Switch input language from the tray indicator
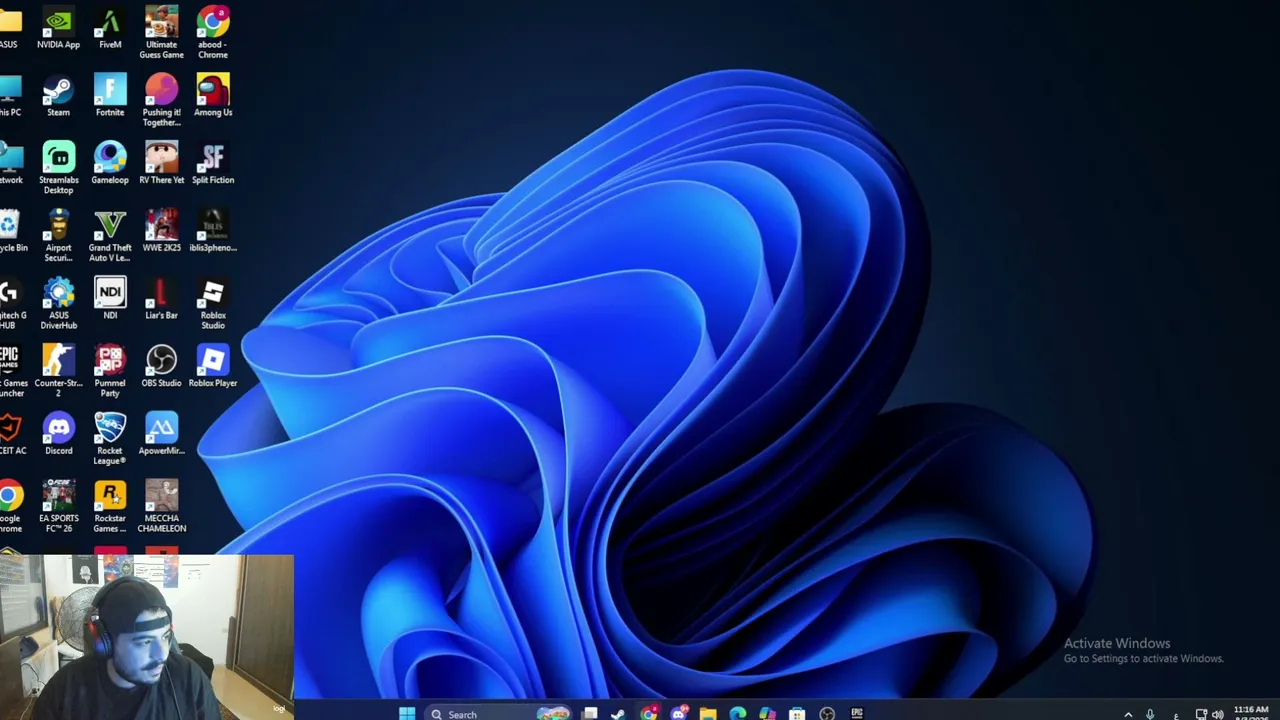The image size is (1280, 720). click(1176, 714)
